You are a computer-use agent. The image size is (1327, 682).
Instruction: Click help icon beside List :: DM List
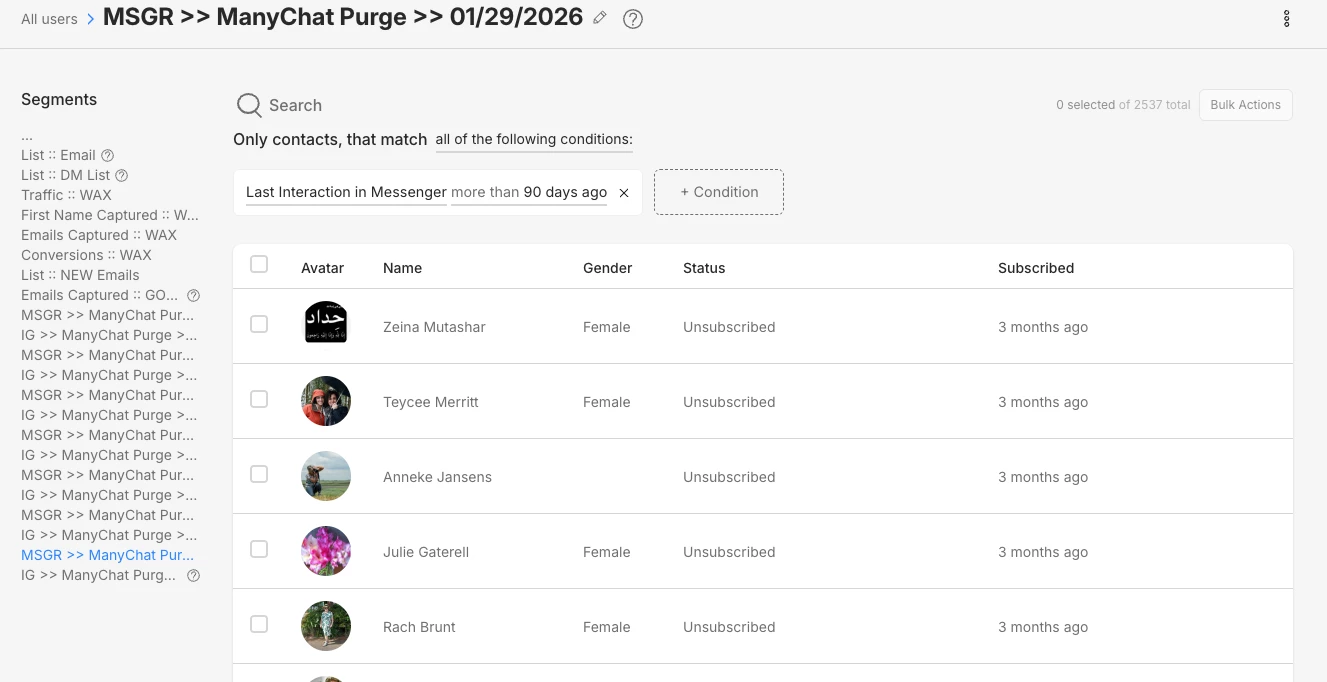point(122,175)
